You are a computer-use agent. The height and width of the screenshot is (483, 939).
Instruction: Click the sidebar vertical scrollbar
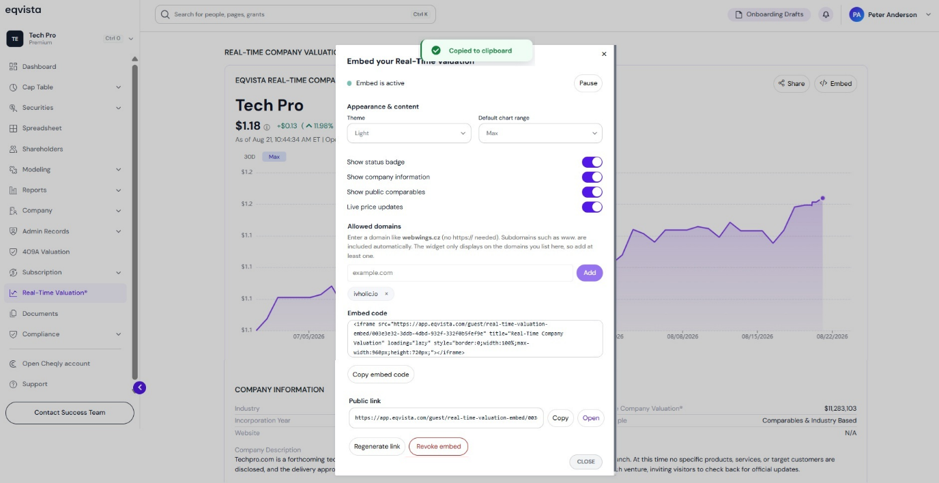click(x=135, y=221)
